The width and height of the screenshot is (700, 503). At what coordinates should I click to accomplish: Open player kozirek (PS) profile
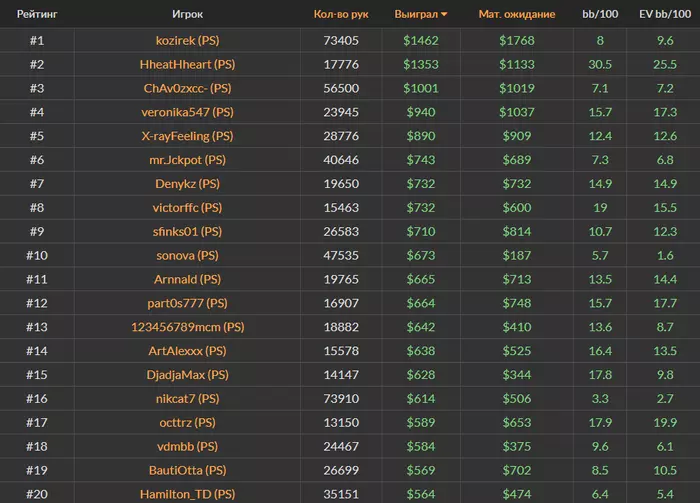[x=188, y=41]
